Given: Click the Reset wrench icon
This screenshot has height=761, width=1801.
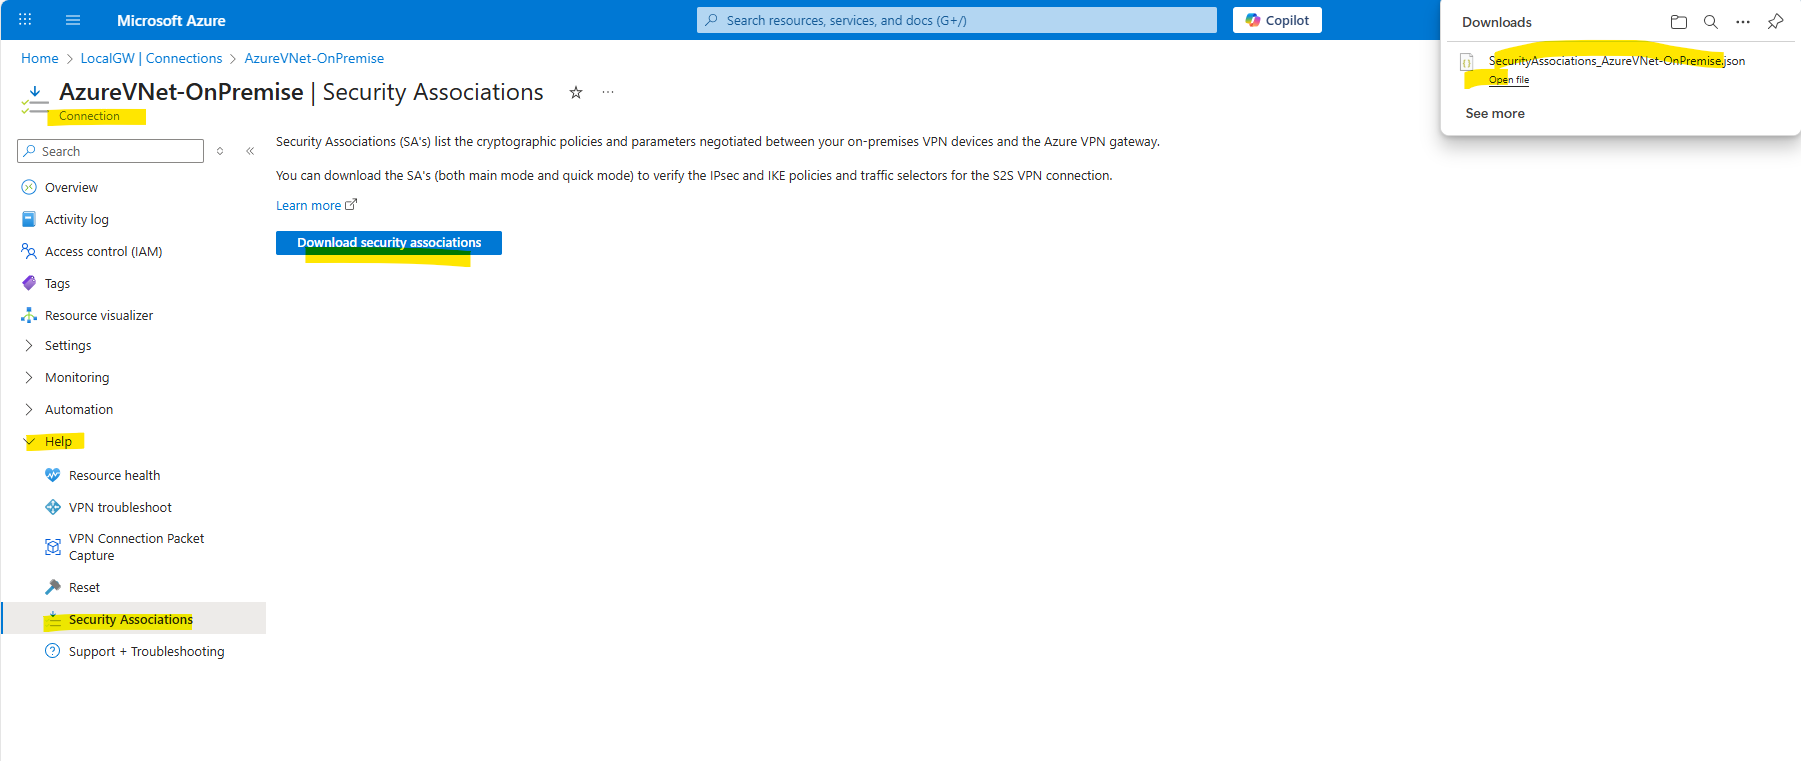Looking at the screenshot, I should 53,587.
